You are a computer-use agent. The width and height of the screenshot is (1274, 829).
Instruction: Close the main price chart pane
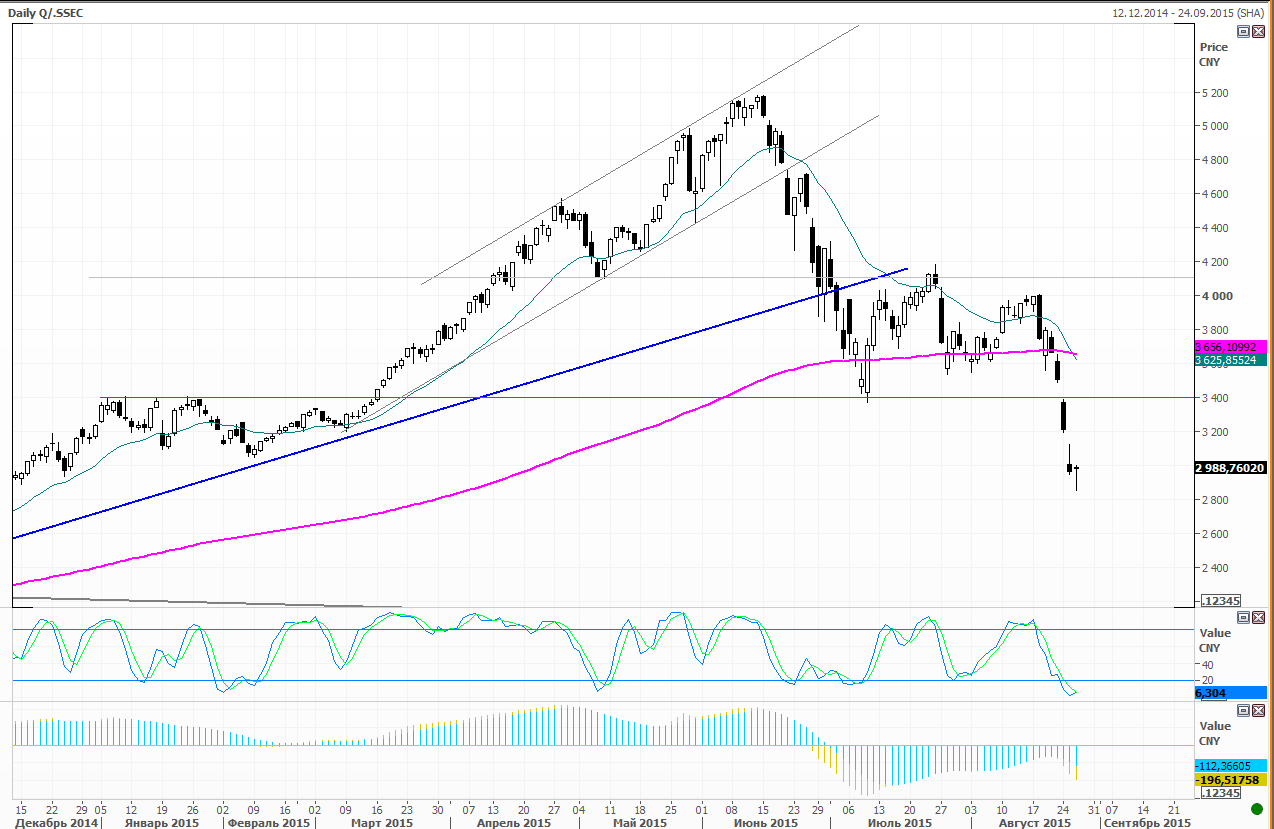1257,31
